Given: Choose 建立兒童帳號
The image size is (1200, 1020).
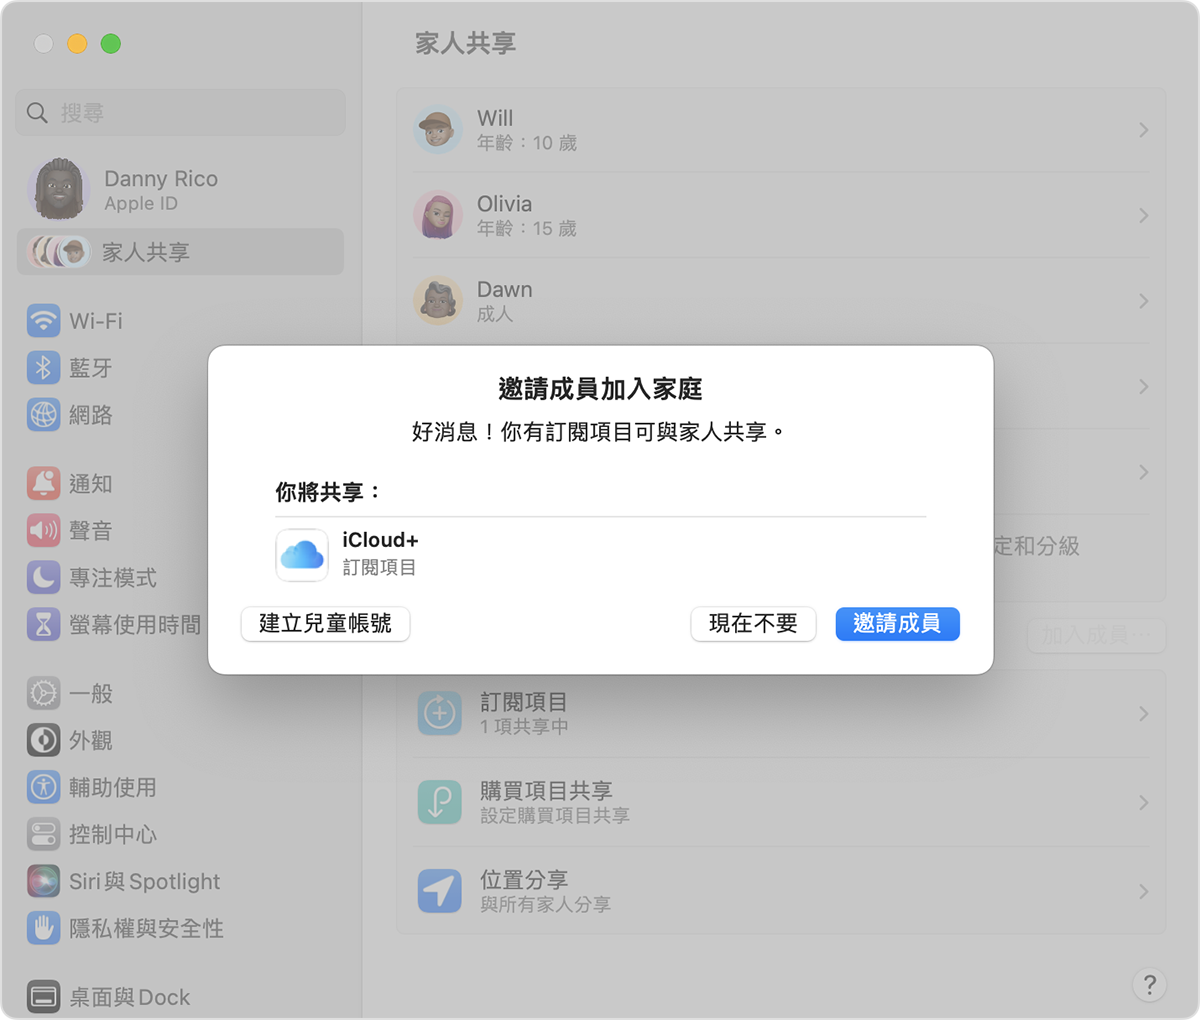Looking at the screenshot, I should [325, 624].
